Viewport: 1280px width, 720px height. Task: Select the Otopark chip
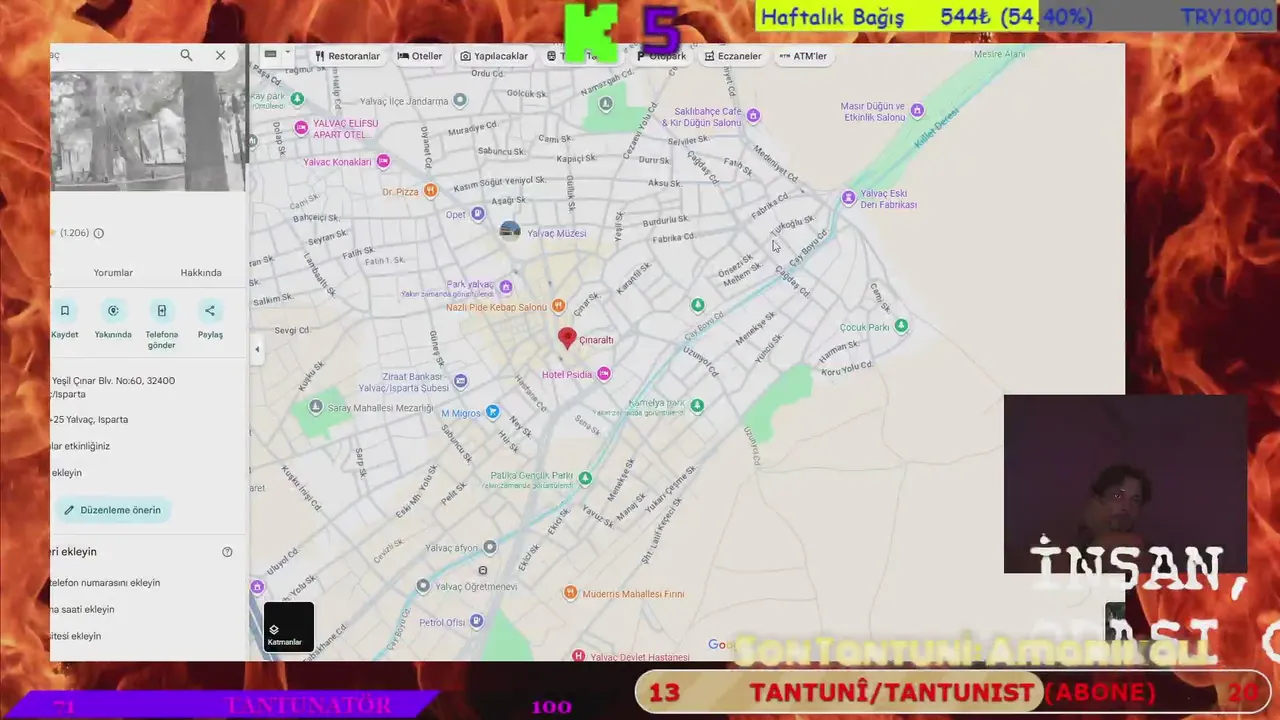(662, 56)
